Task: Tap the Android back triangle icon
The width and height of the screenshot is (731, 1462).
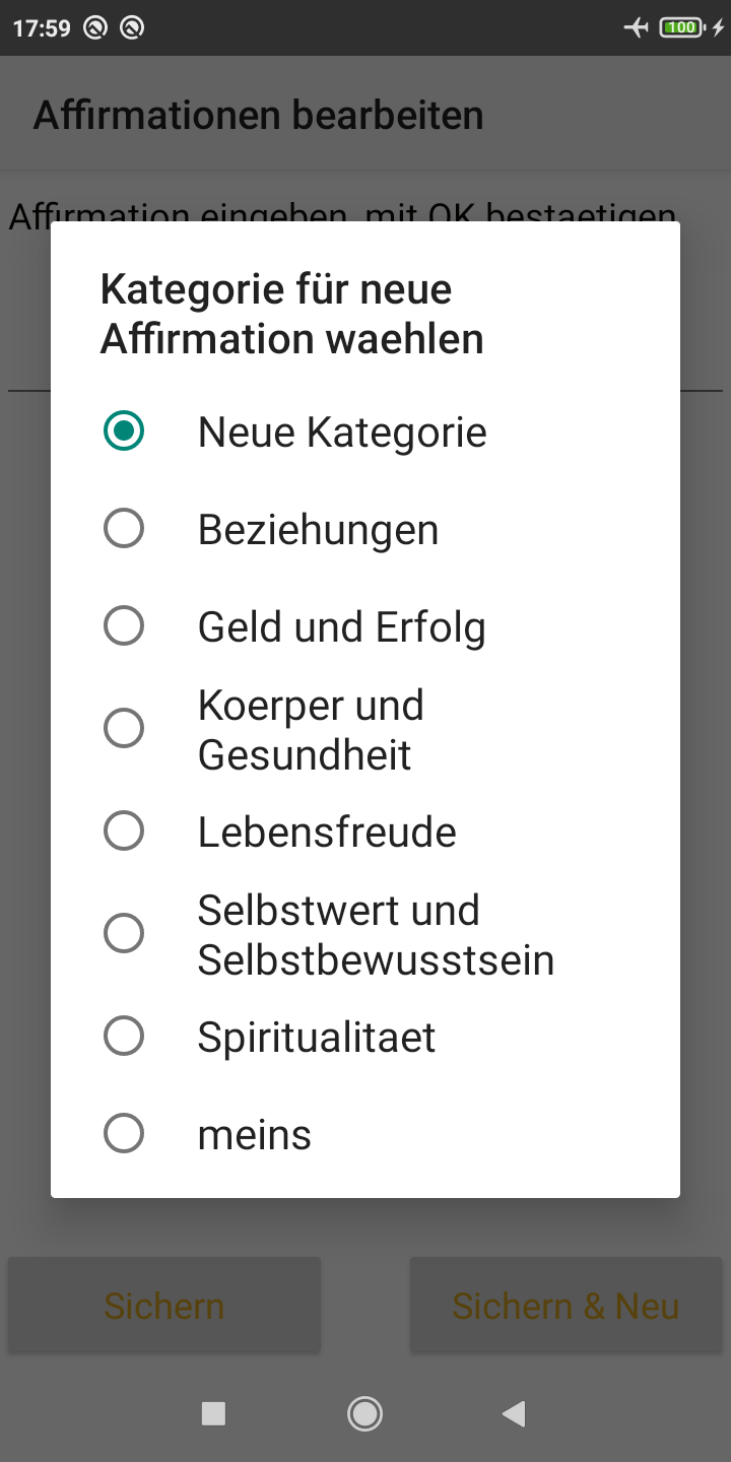Action: 514,1413
